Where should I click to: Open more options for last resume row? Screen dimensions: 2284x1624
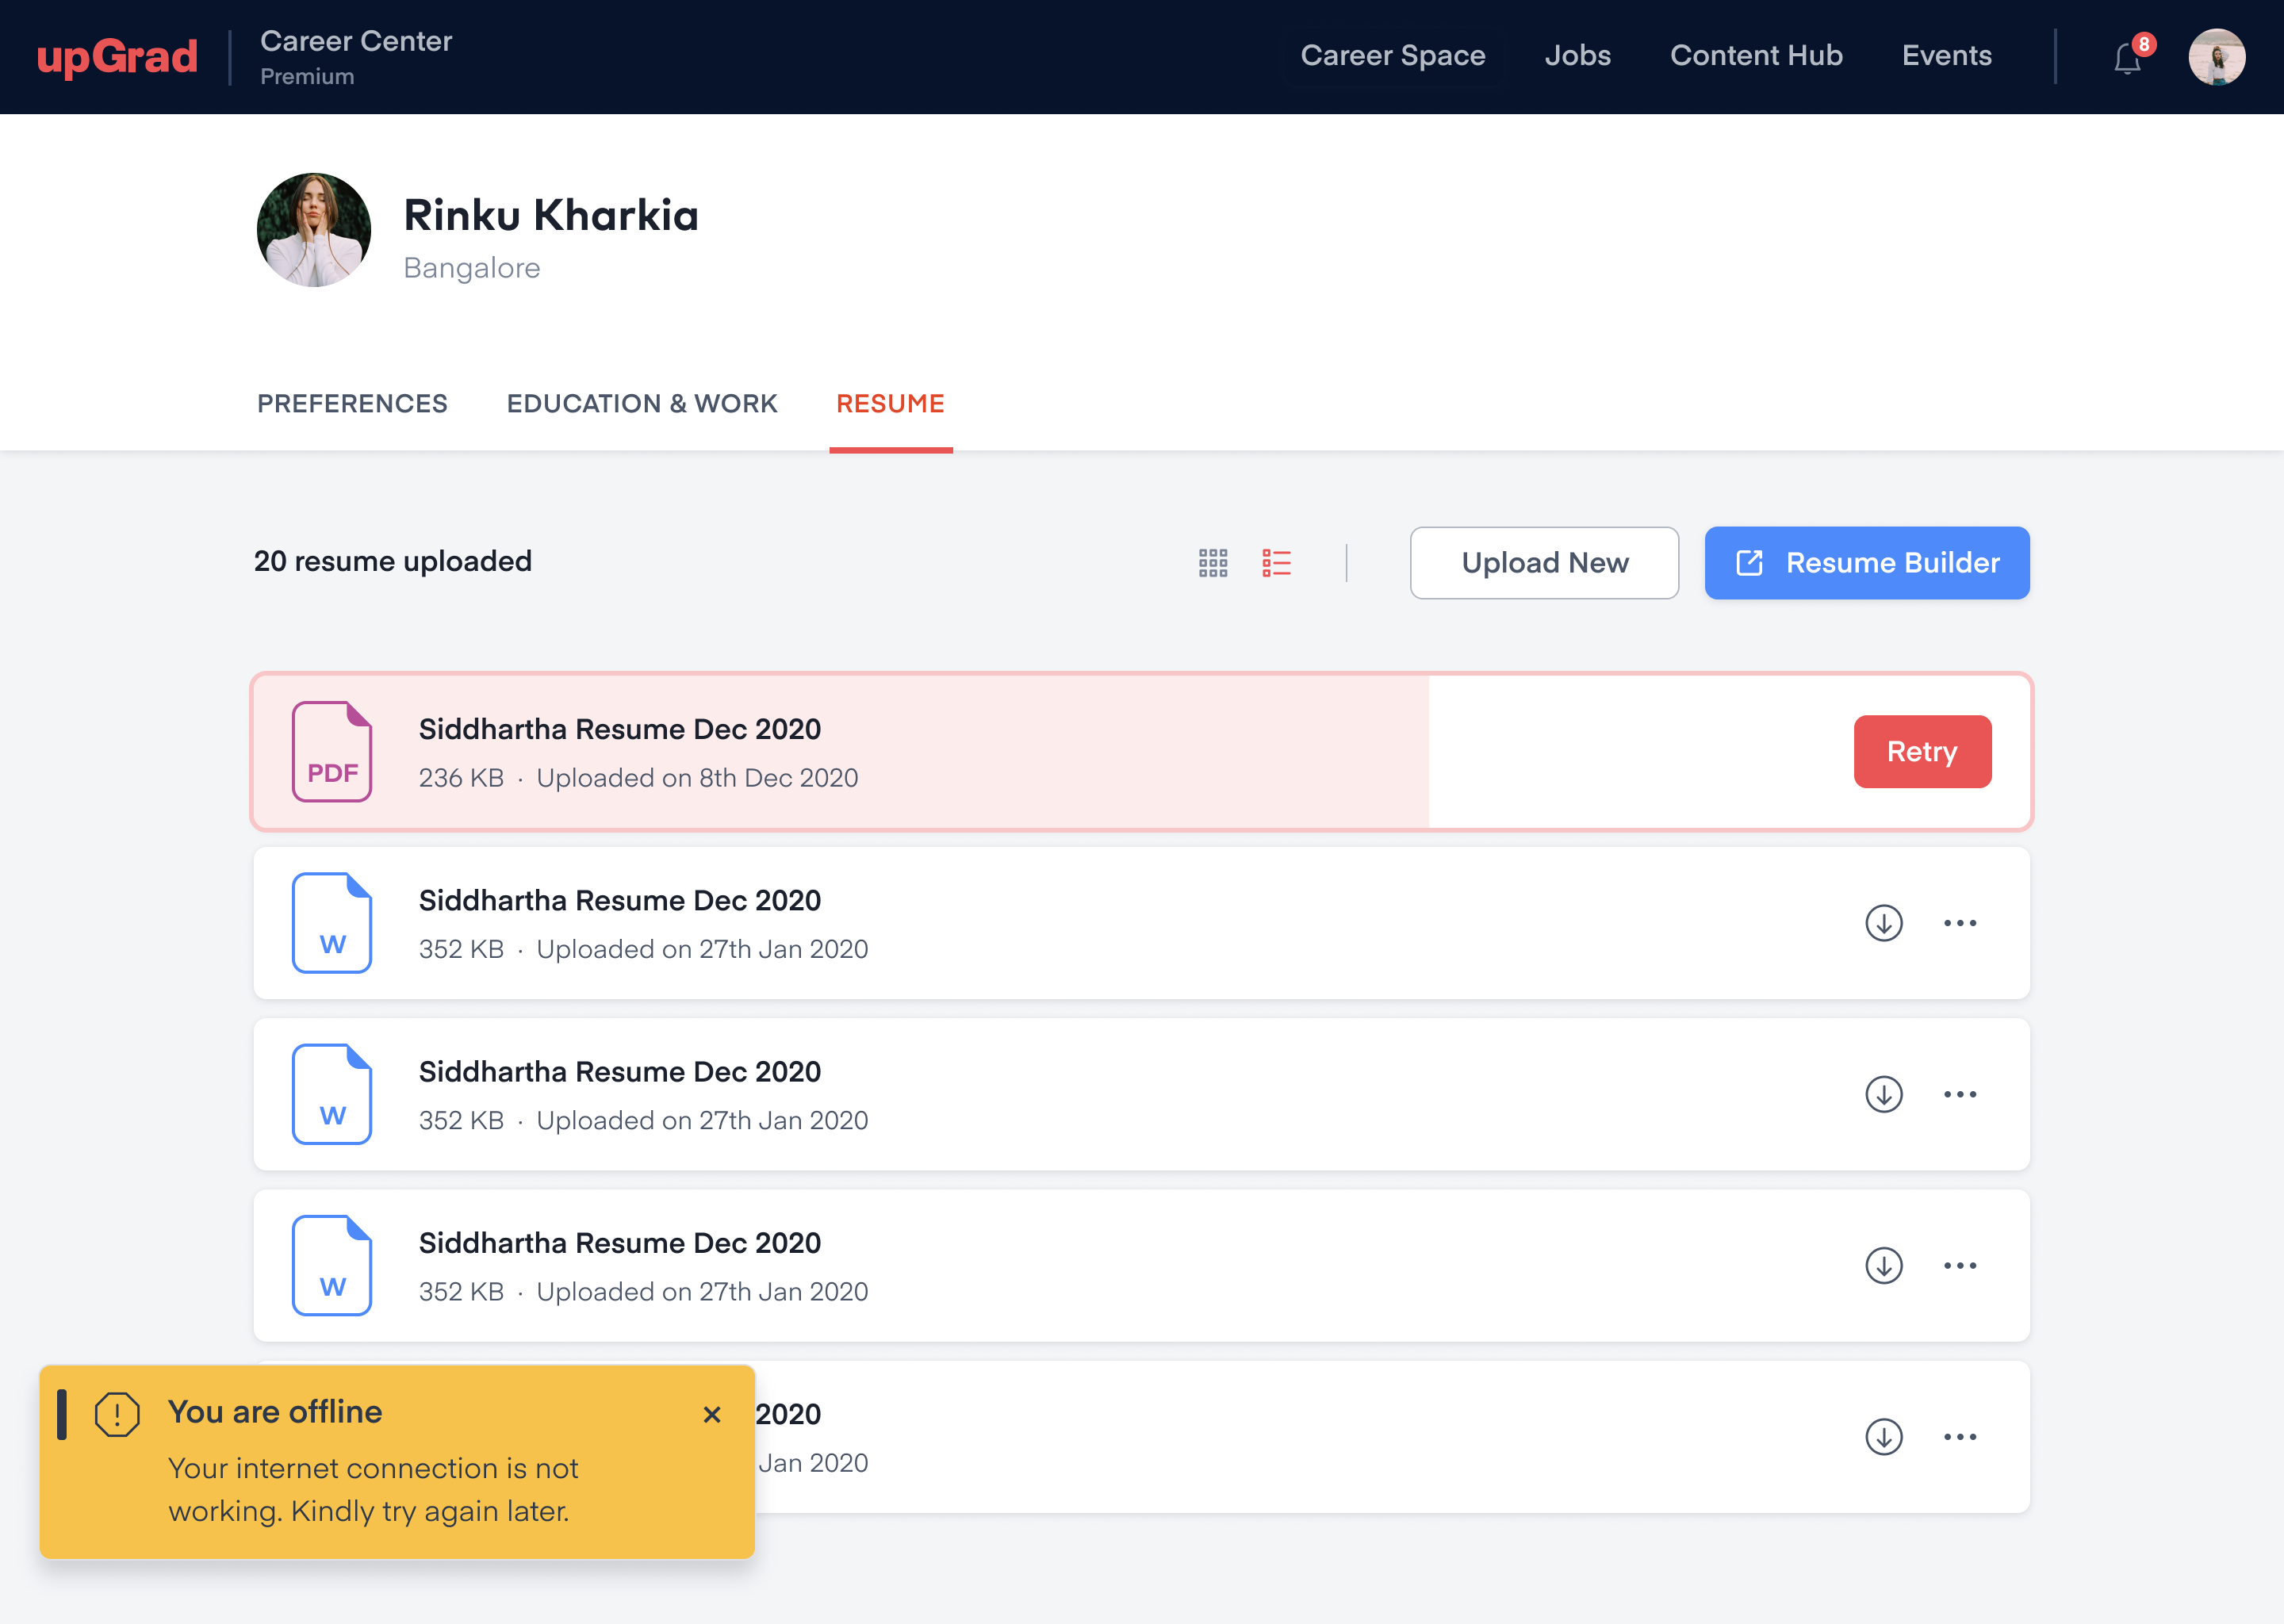click(1959, 1436)
